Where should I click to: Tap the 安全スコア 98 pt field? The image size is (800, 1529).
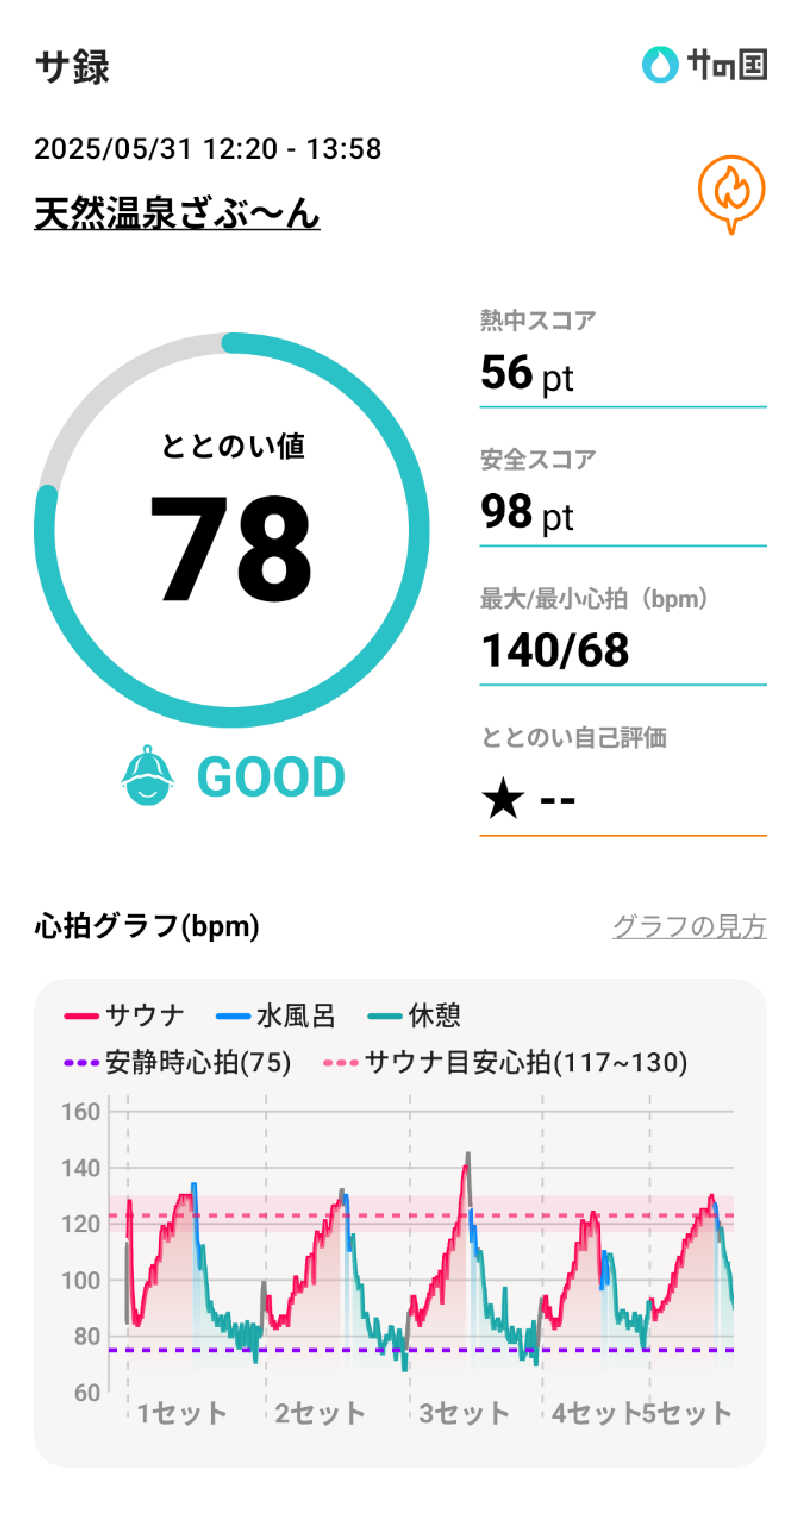coord(622,511)
